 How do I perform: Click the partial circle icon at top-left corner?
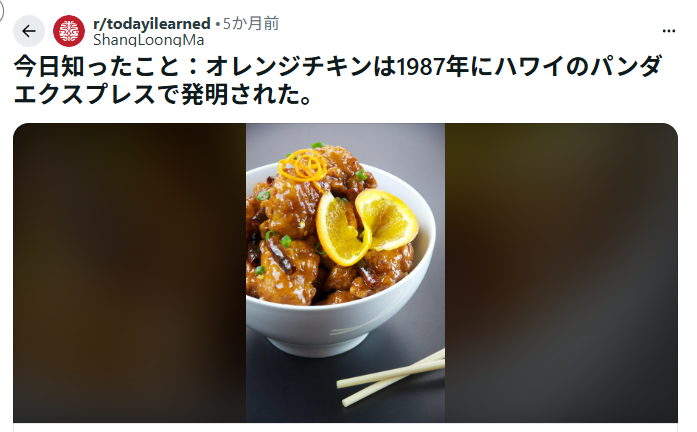(2, 10)
